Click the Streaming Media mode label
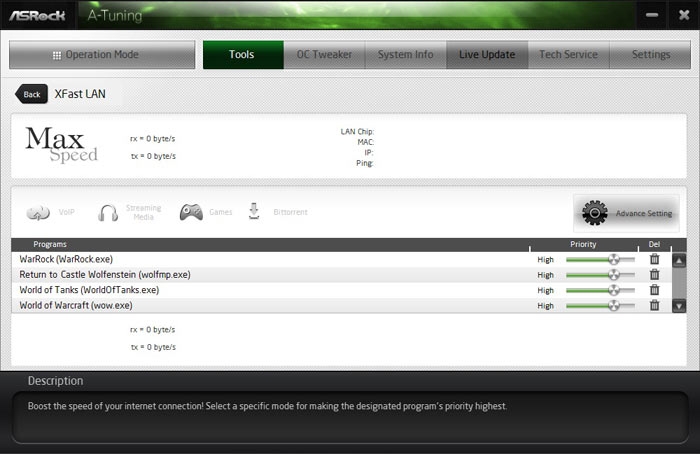This screenshot has height=454, width=700. tap(143, 212)
